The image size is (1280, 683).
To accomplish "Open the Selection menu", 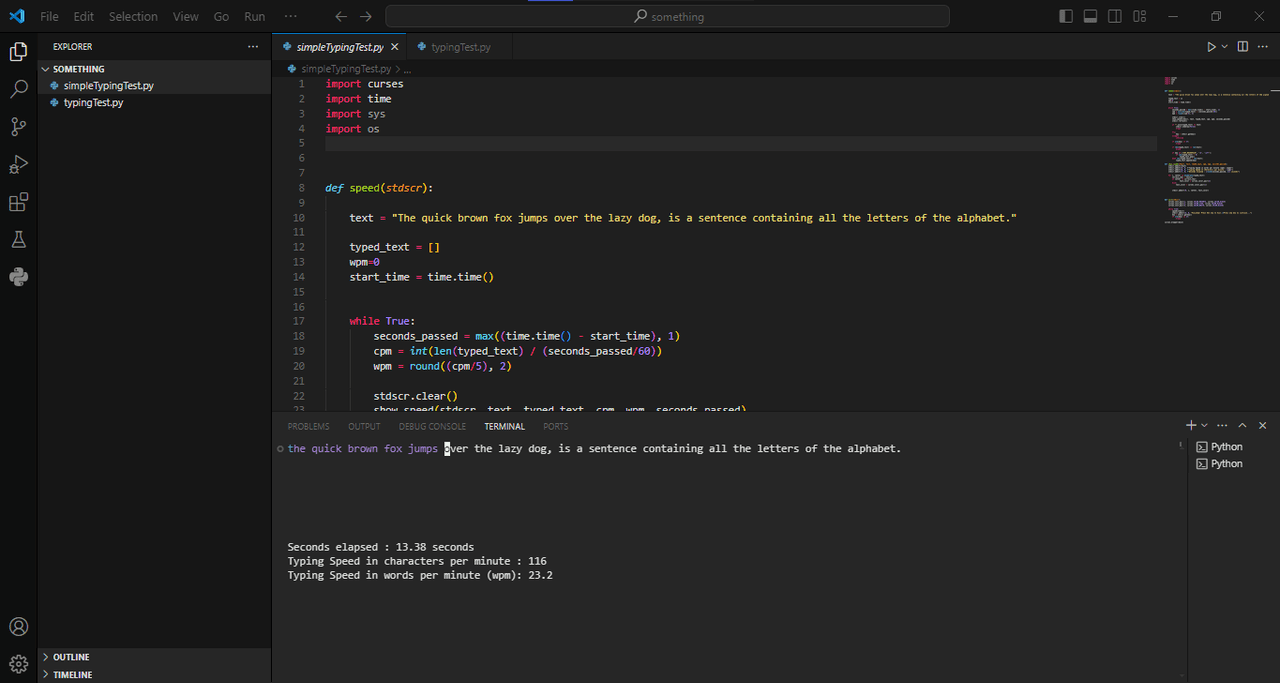I will pos(133,17).
